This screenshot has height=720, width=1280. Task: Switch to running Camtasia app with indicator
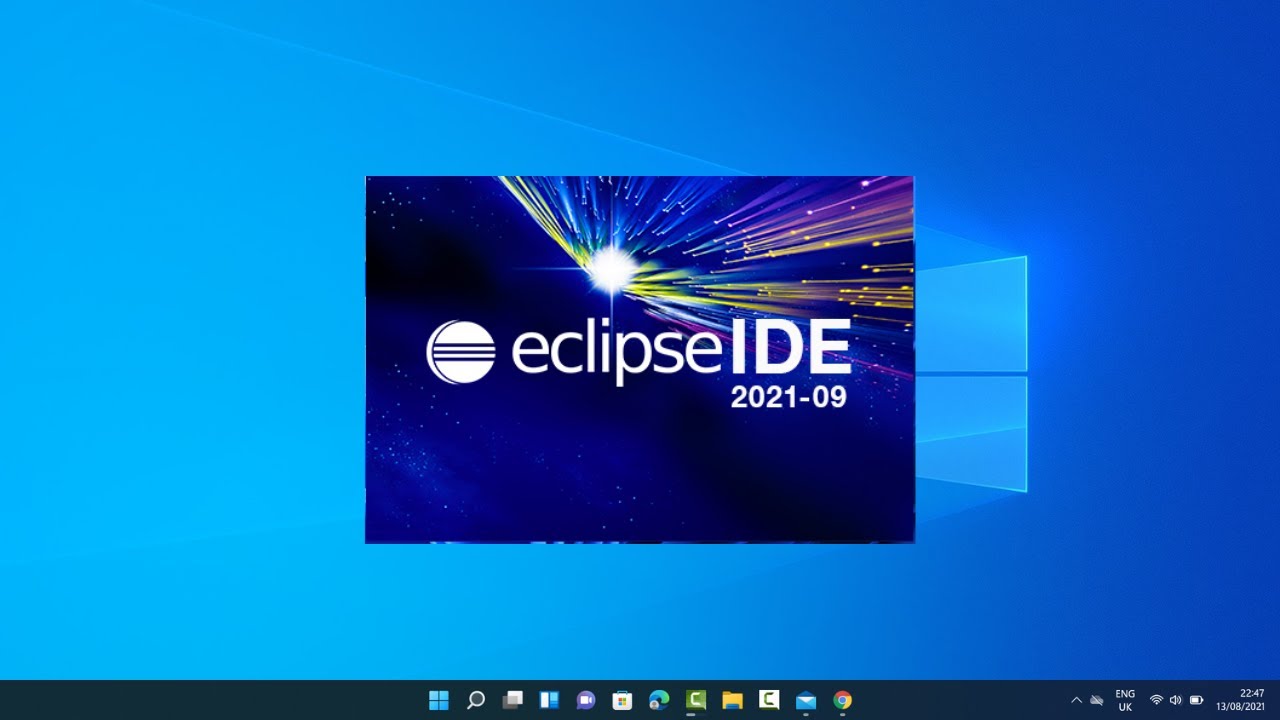tap(696, 700)
